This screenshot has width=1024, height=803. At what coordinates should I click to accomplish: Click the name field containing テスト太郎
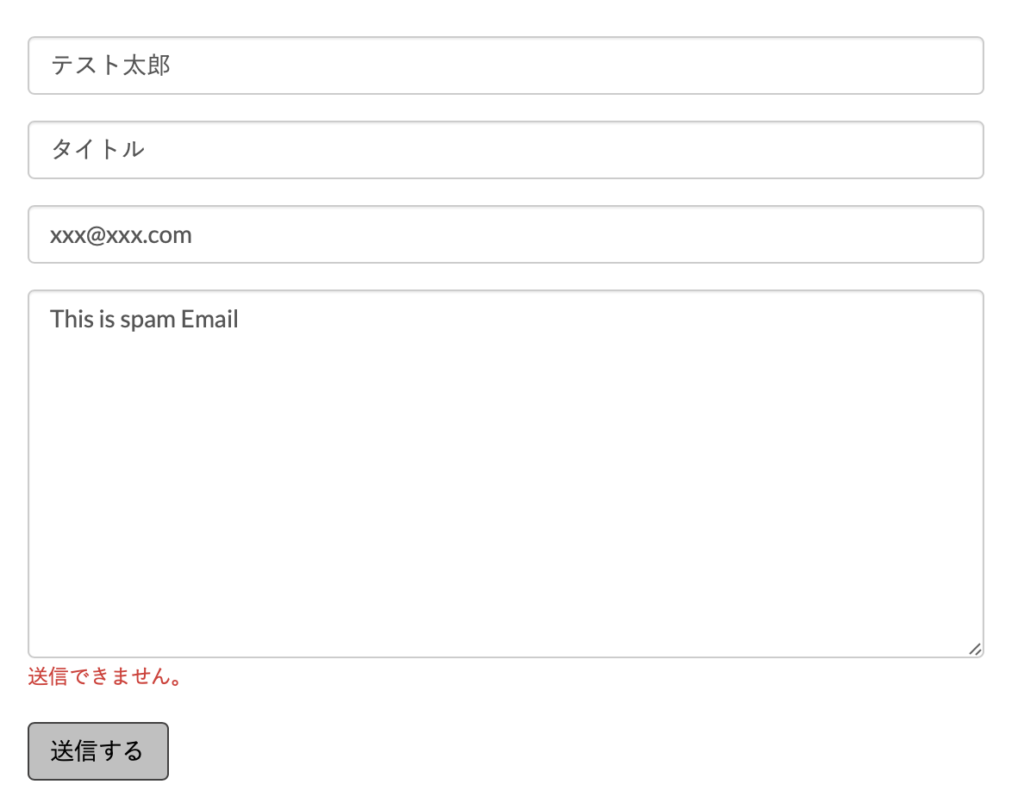505,66
